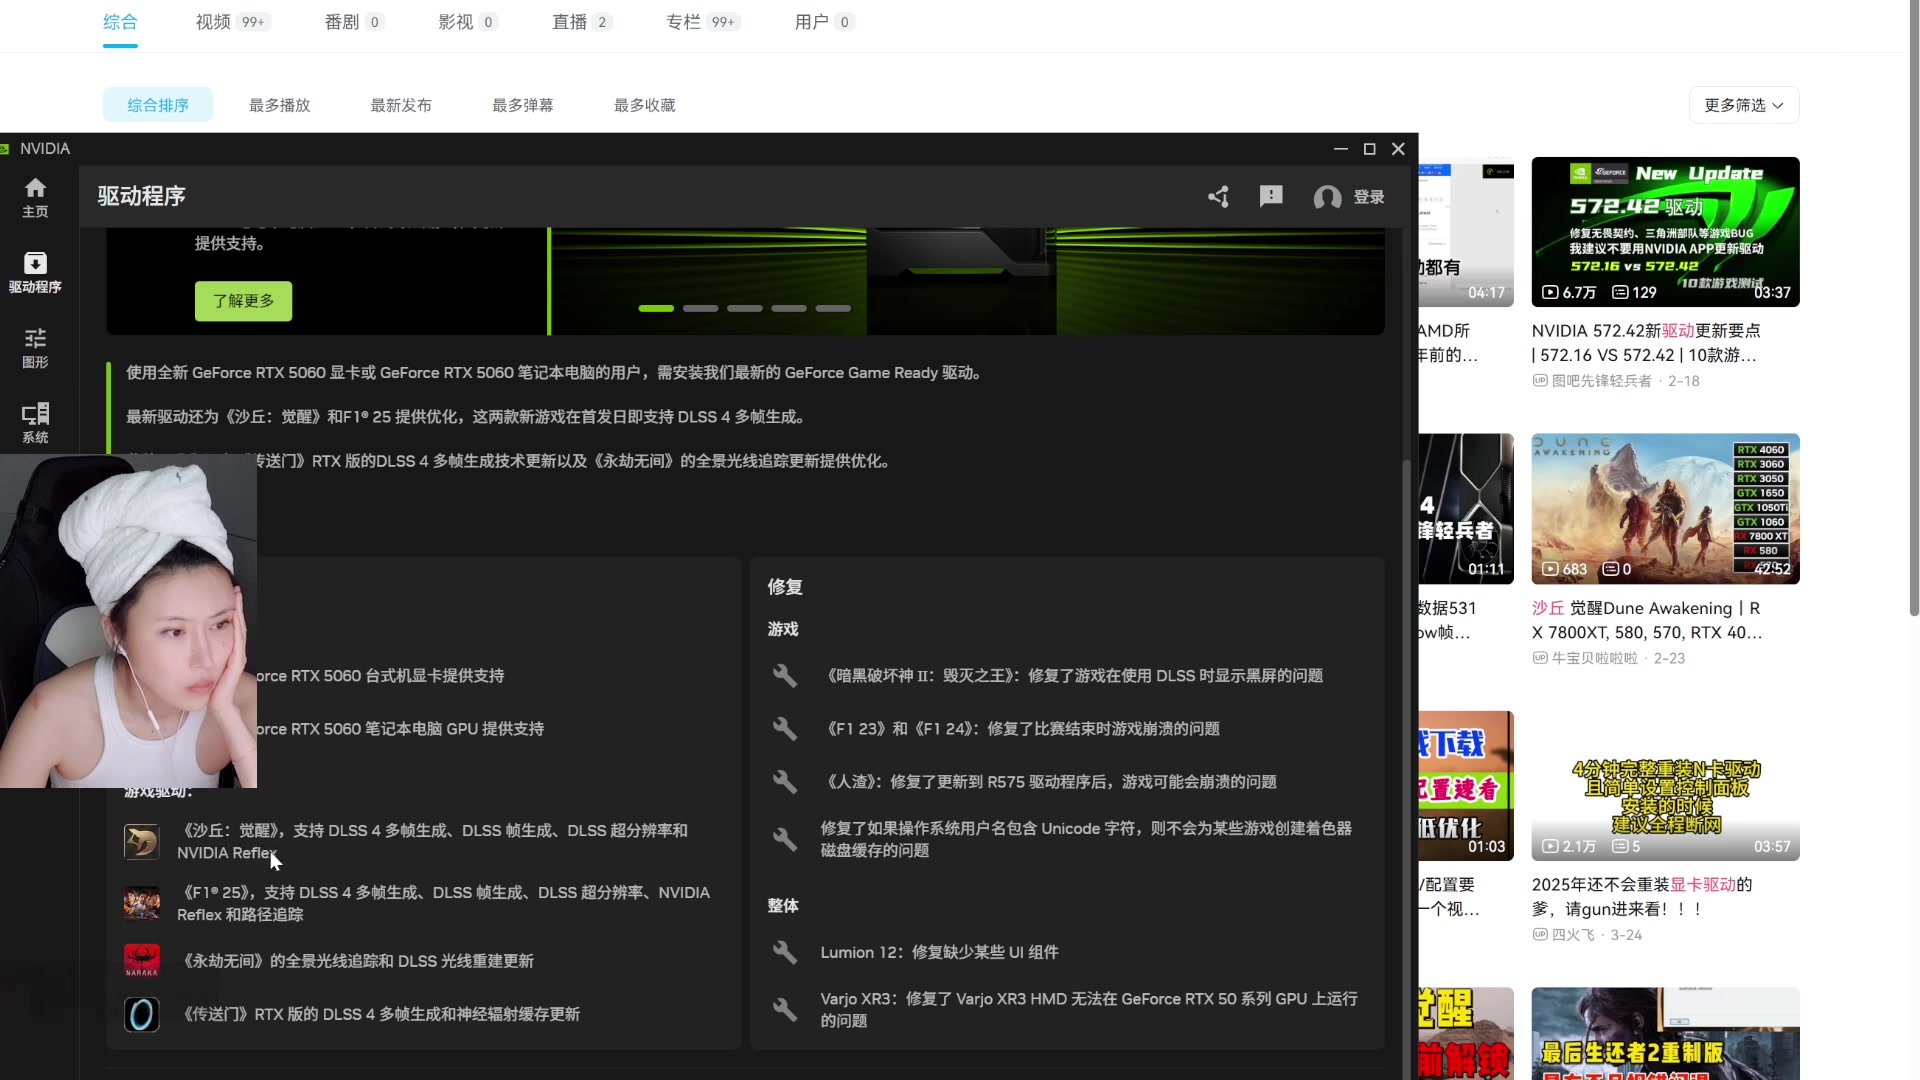The image size is (1920, 1080).
Task: Open video title 2025年还不会重装显卡驱动
Action: pos(1641,897)
